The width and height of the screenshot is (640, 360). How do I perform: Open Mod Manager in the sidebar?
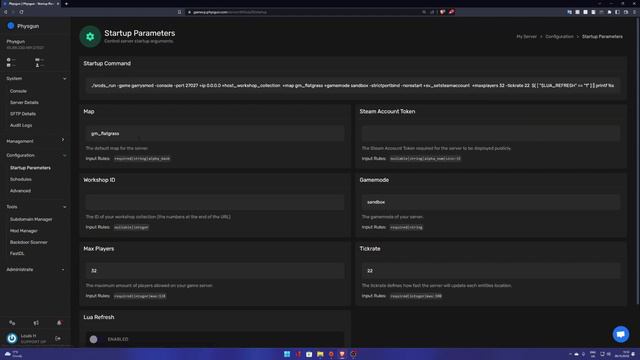(24, 231)
